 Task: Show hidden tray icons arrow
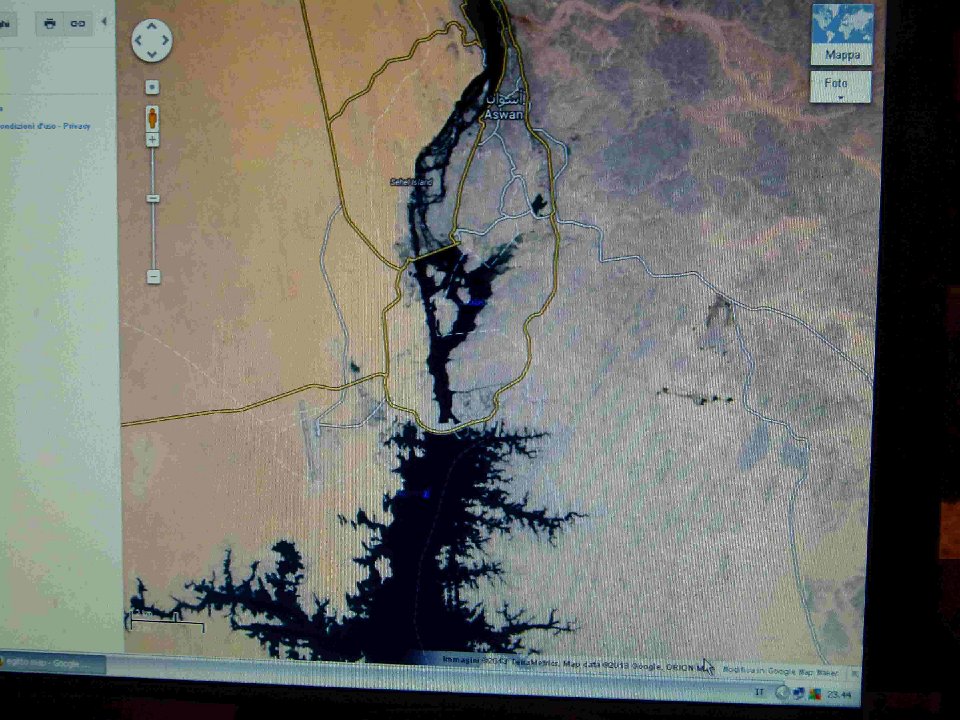pos(781,693)
